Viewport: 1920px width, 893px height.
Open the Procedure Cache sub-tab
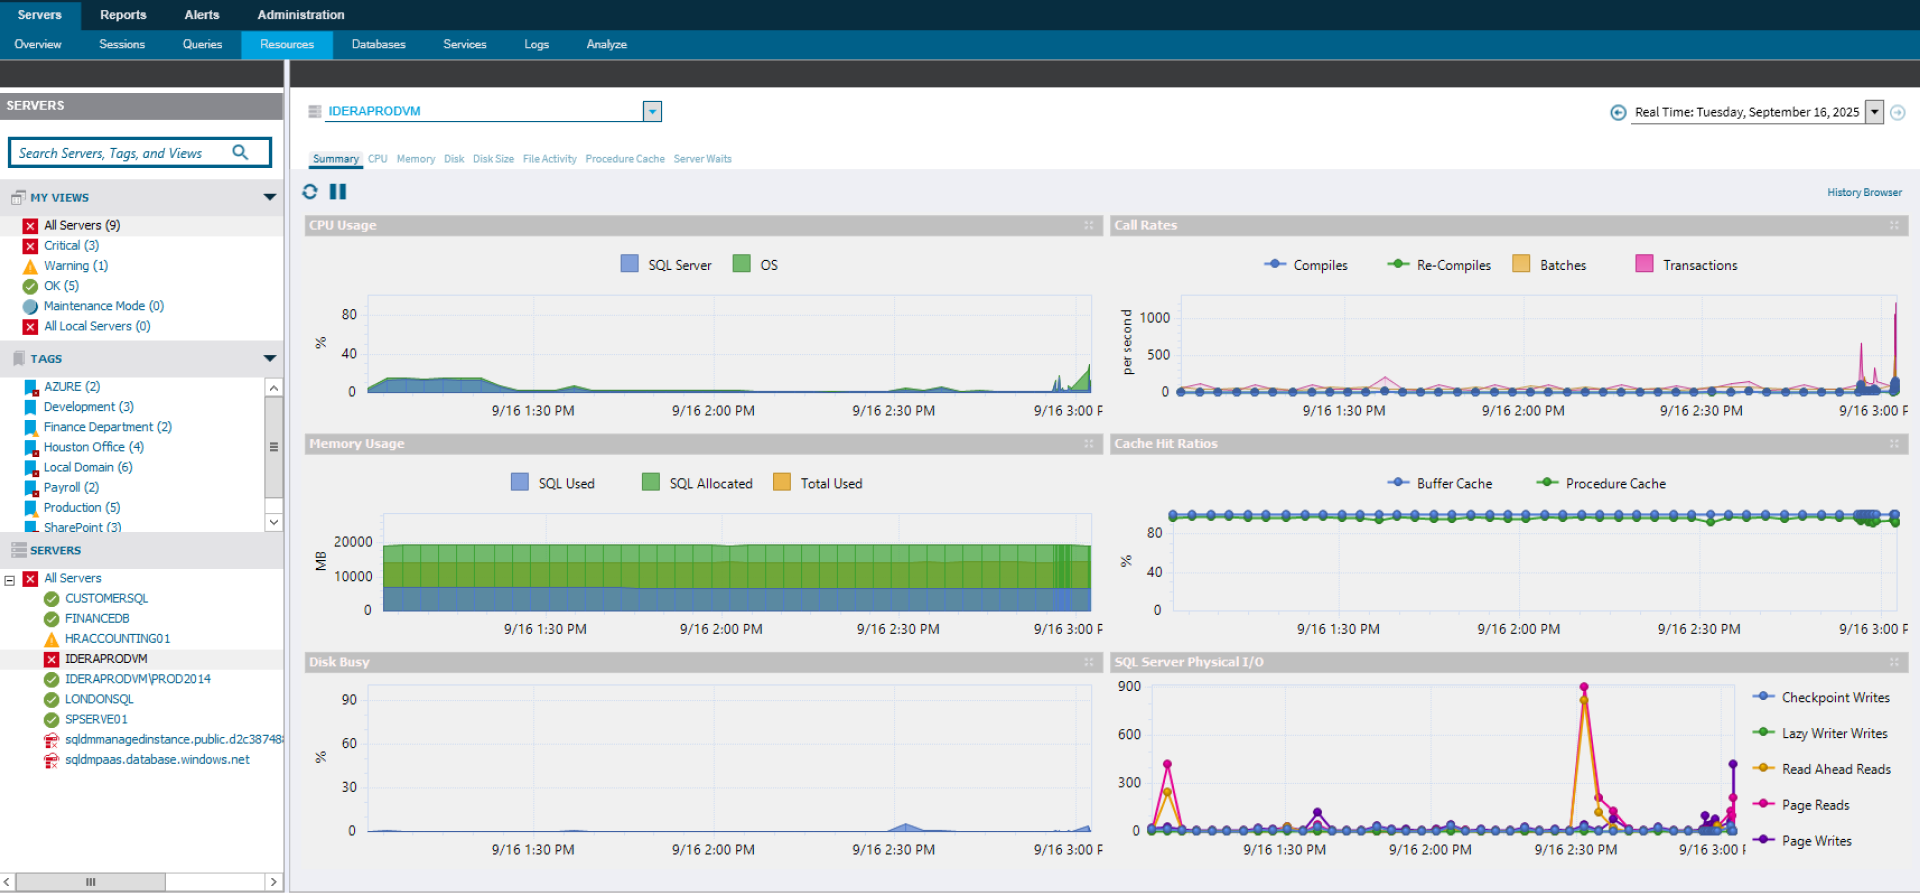pos(625,159)
